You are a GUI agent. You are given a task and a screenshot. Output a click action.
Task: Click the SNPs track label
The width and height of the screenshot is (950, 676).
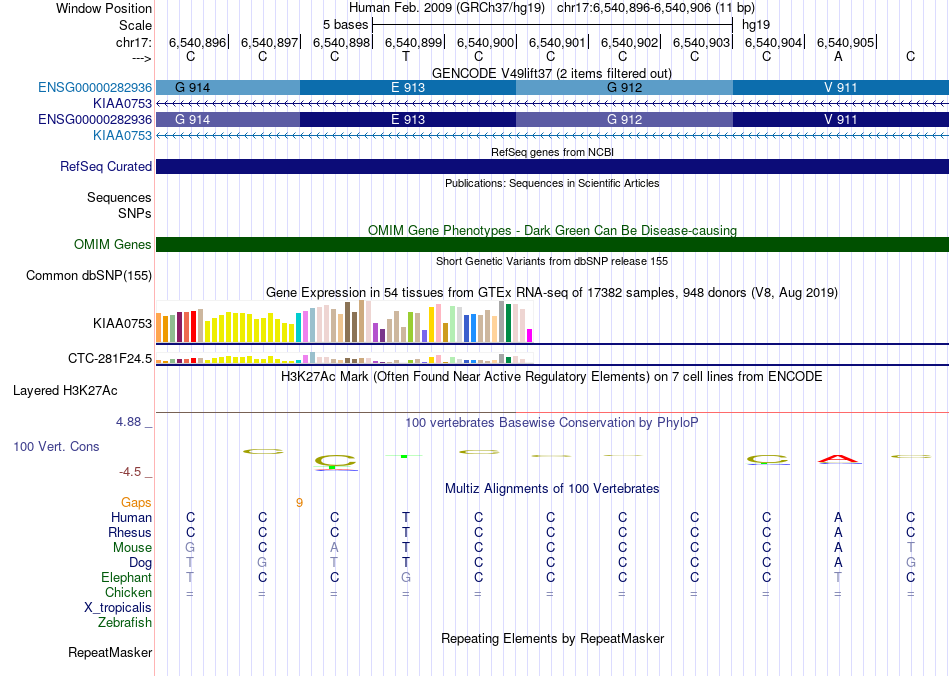135,213
